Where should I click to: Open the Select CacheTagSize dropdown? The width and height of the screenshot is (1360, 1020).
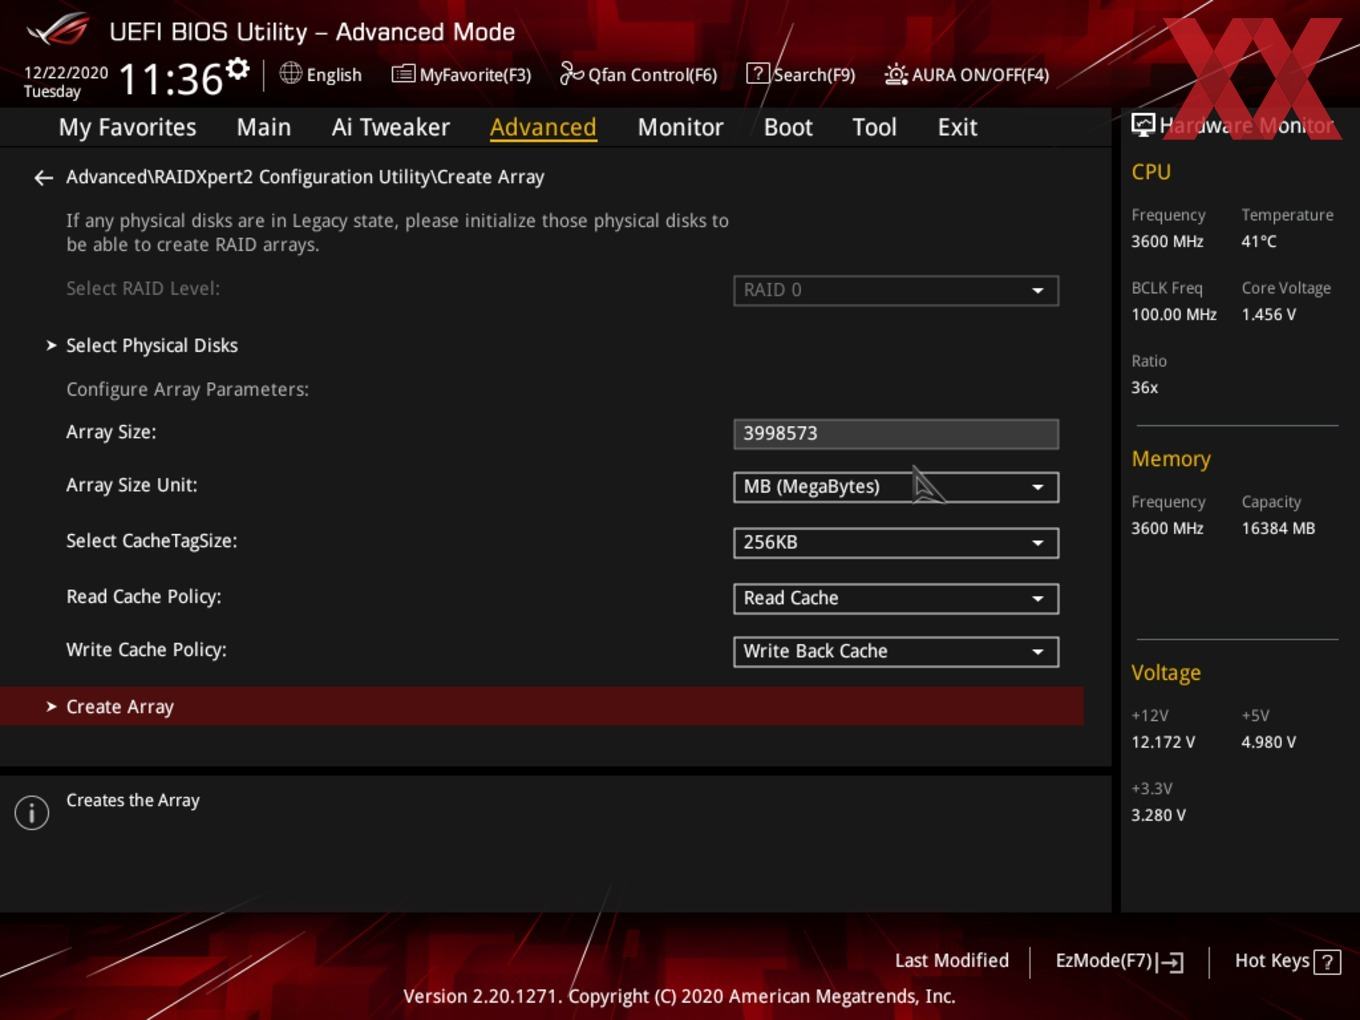[x=896, y=543]
